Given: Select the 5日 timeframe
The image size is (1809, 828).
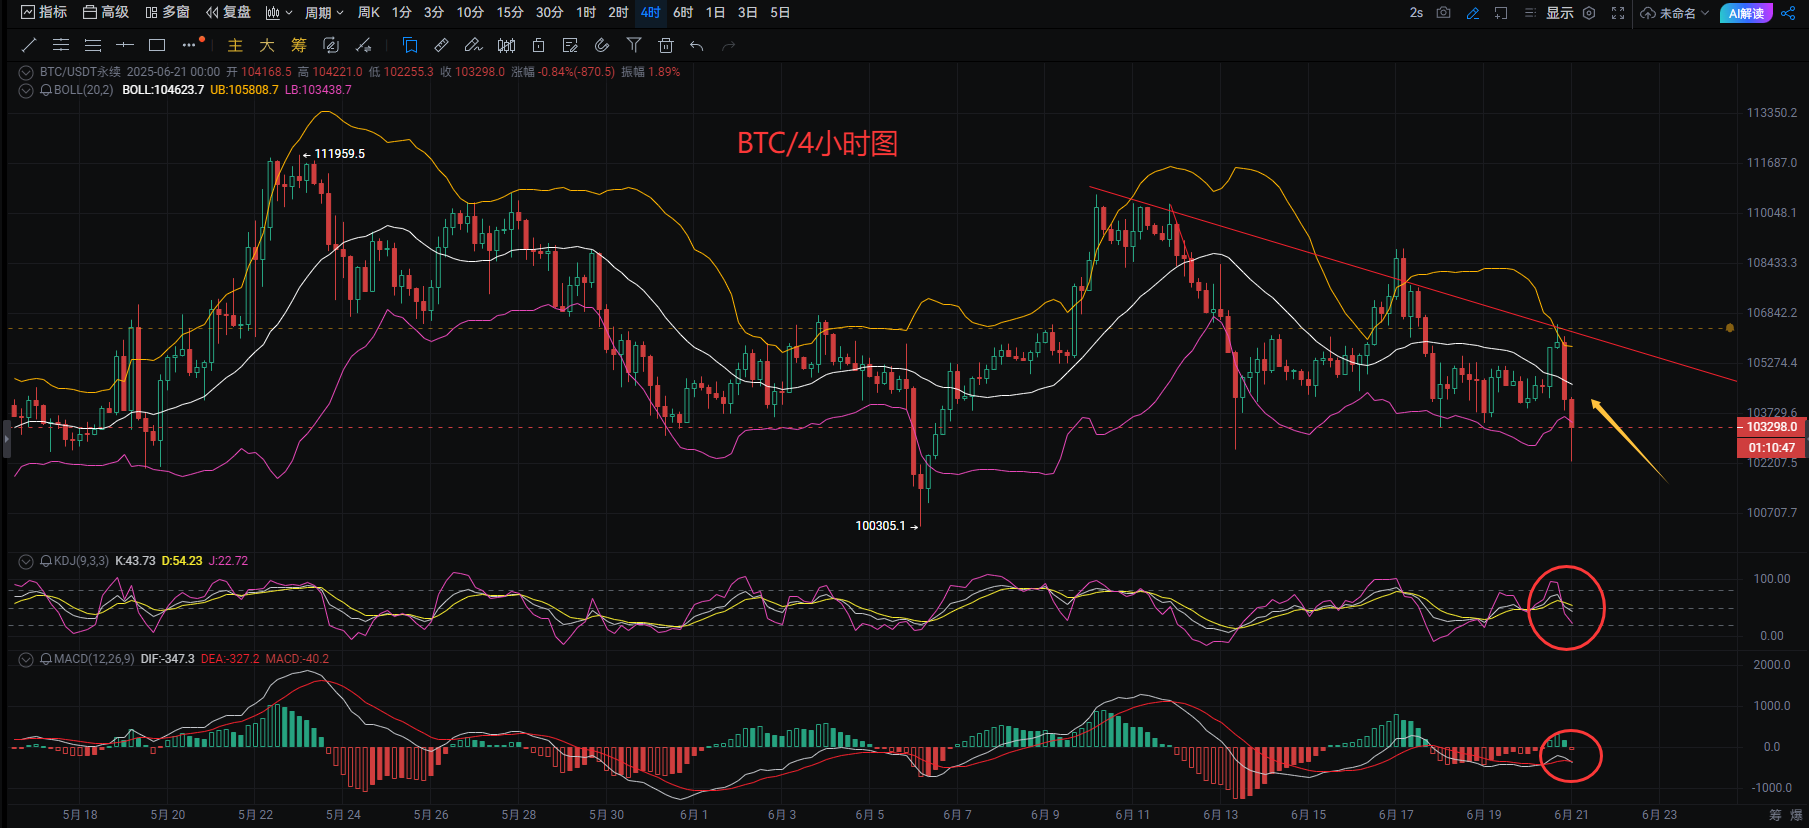Looking at the screenshot, I should tap(780, 13).
